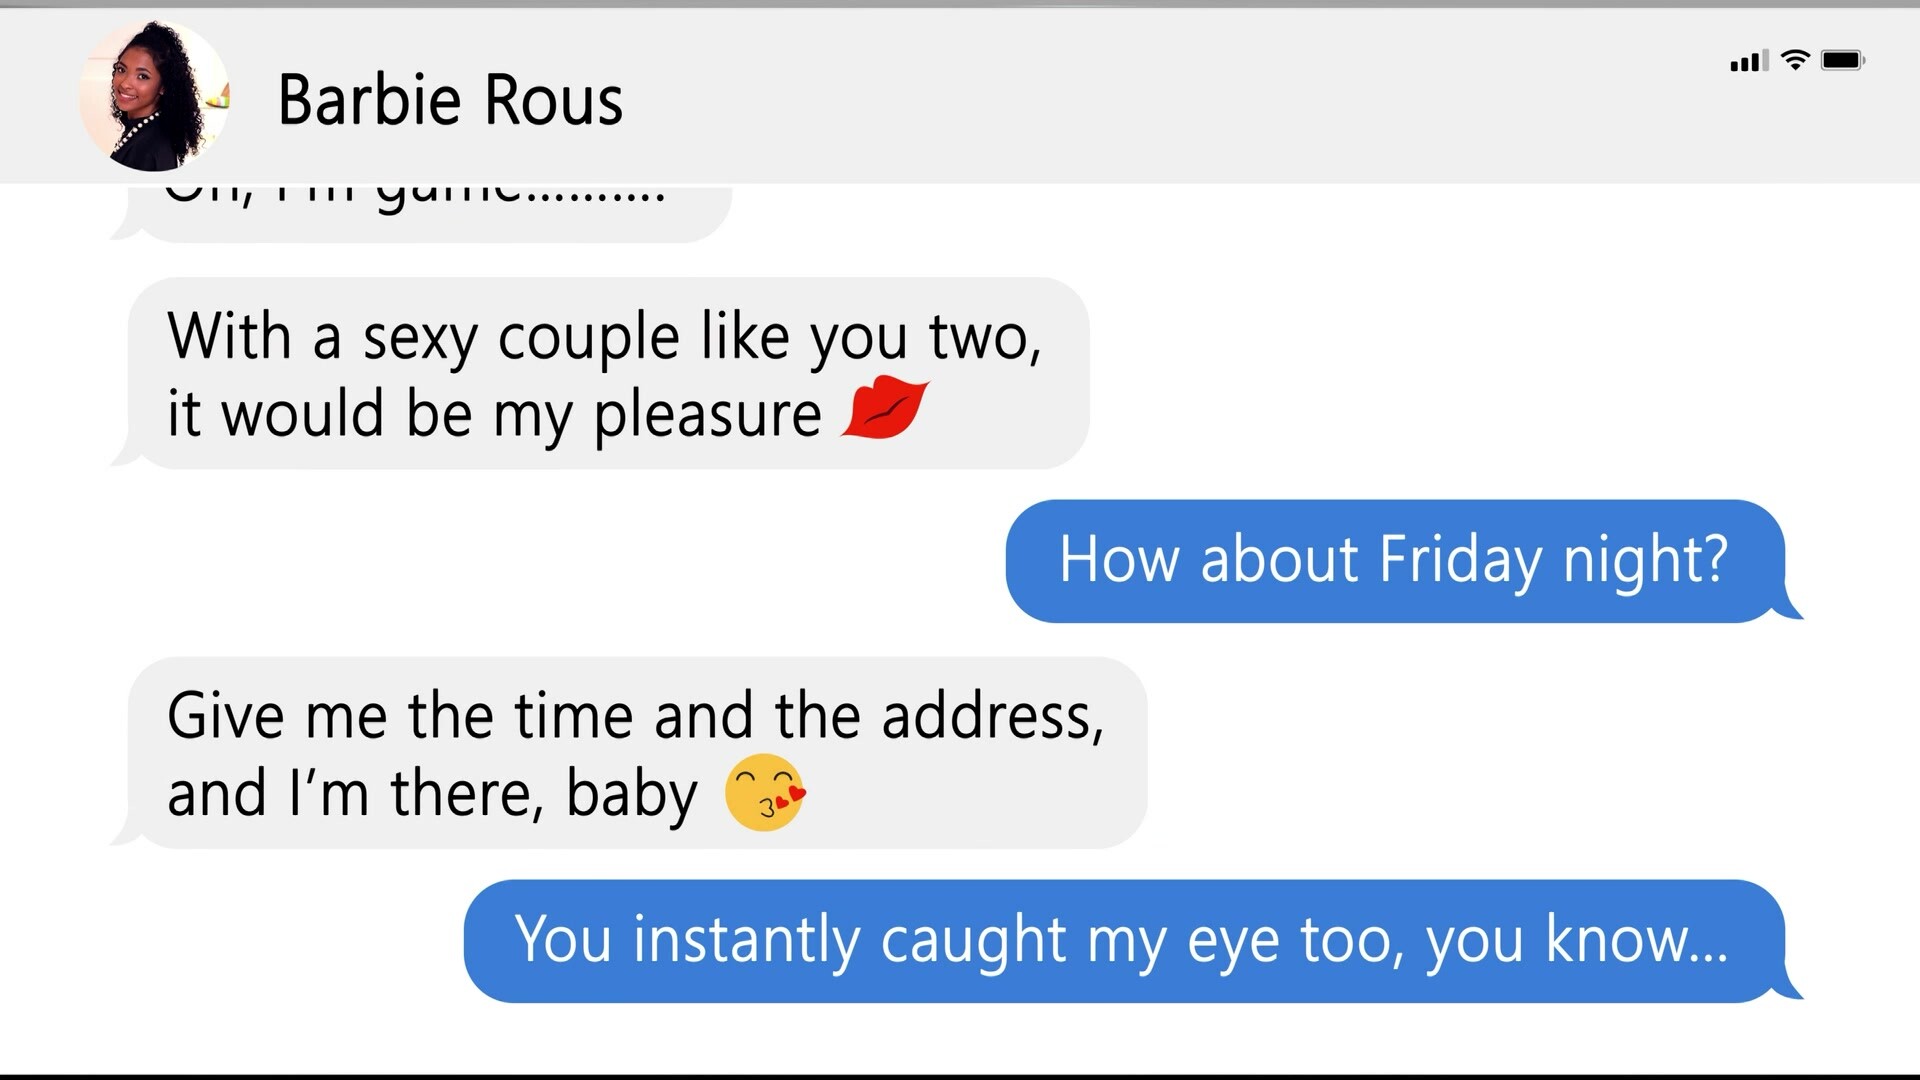Click the word "instantly" in the blue bubble
1920x1080 pixels.
click(746, 941)
